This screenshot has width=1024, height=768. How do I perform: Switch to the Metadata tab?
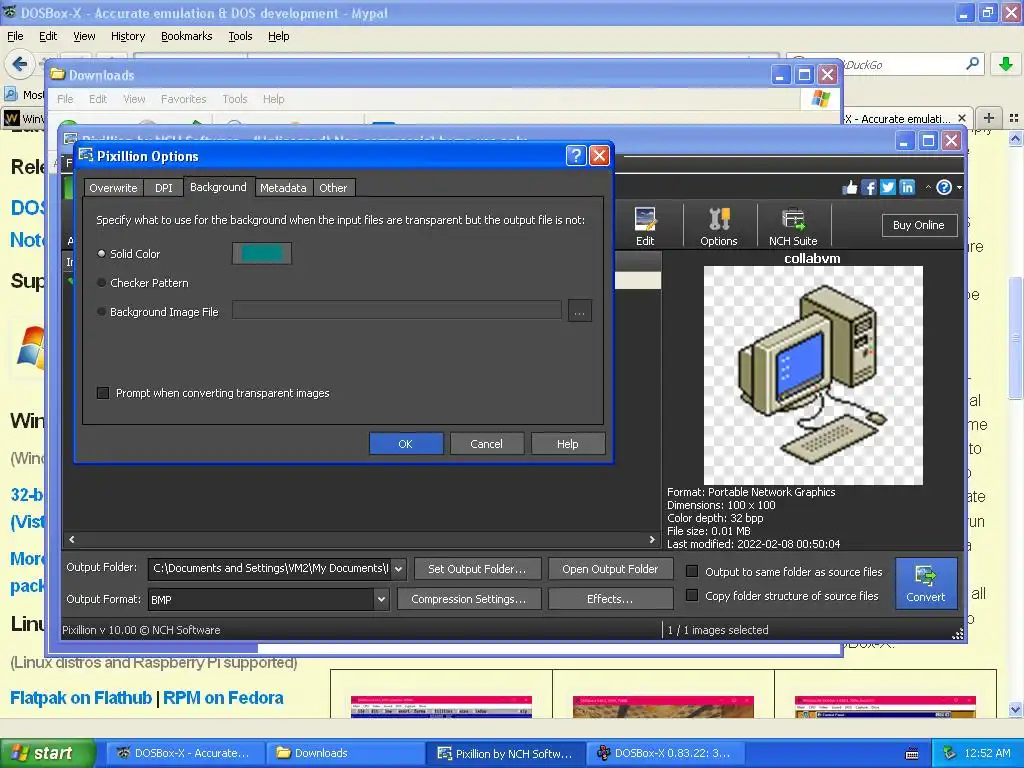(283, 187)
